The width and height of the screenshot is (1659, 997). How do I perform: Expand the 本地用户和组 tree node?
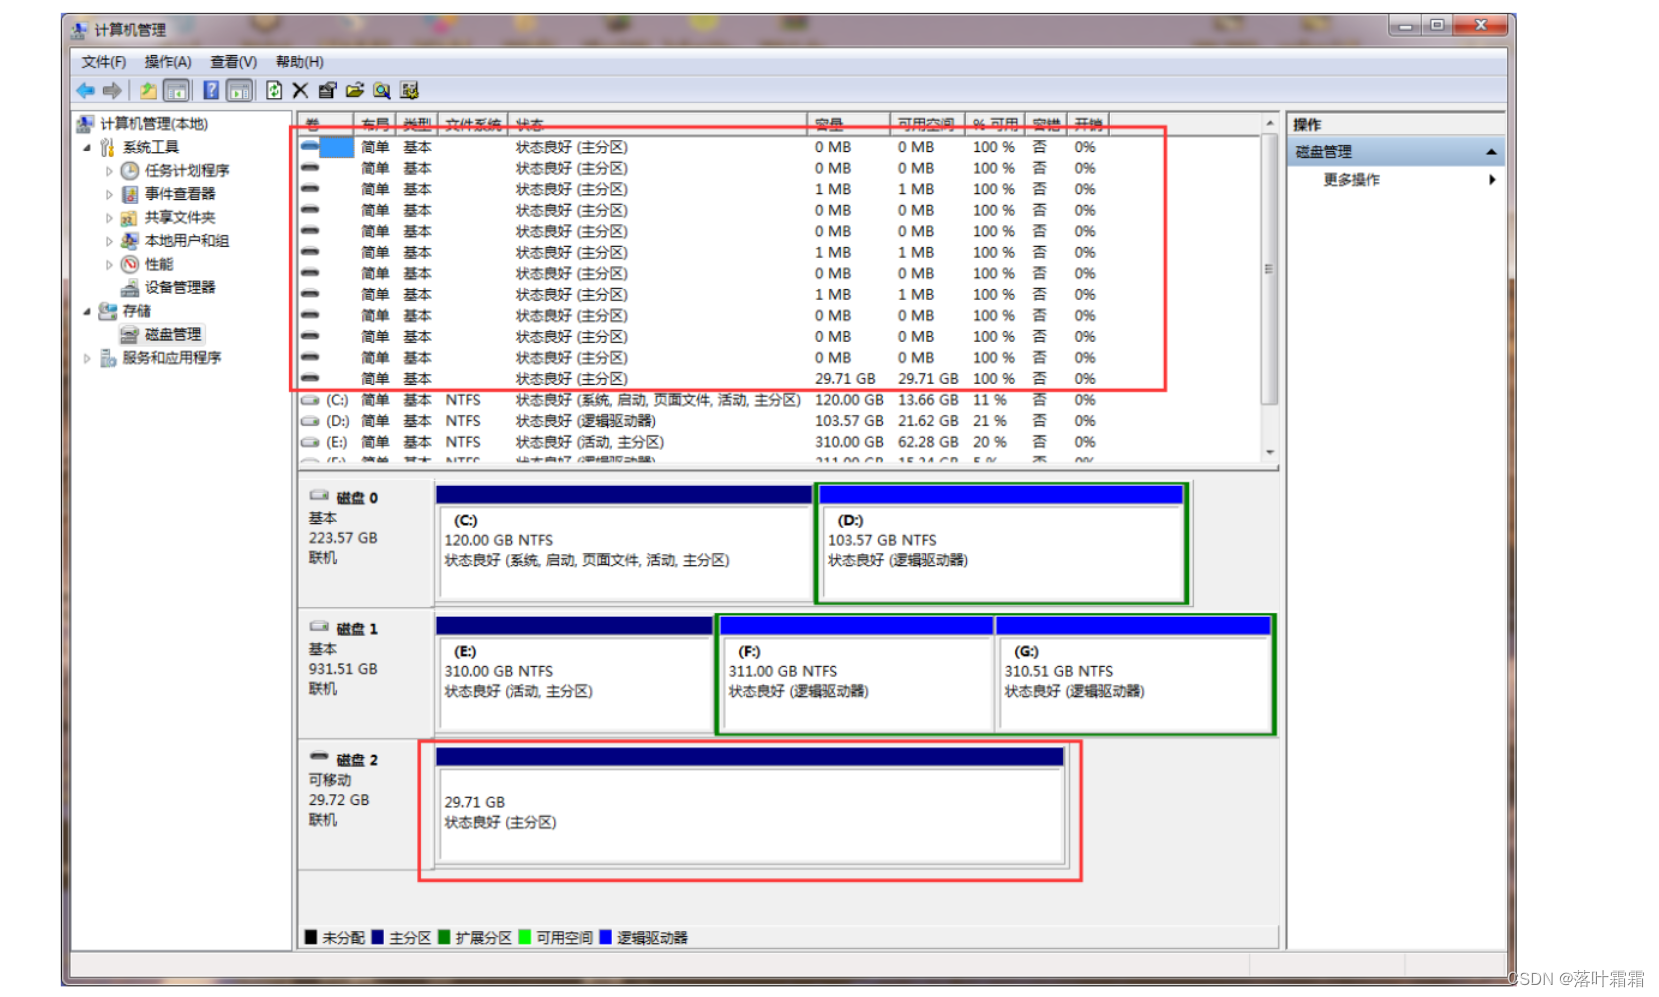(x=109, y=241)
